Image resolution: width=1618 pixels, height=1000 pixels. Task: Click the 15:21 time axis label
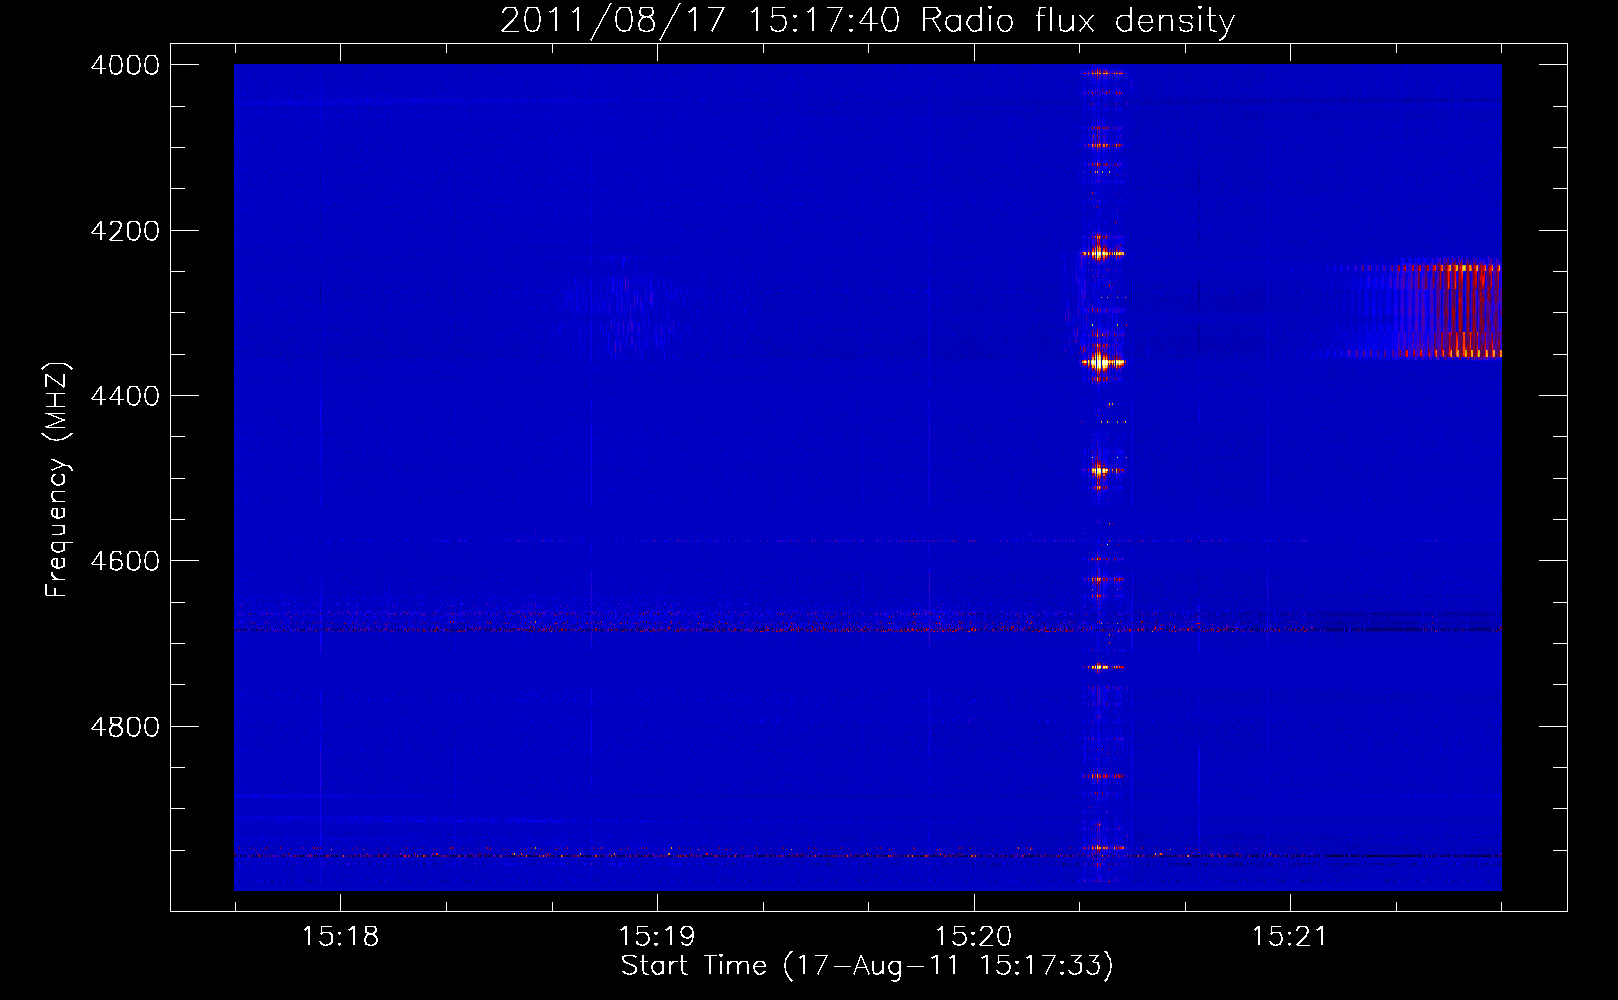point(1290,936)
